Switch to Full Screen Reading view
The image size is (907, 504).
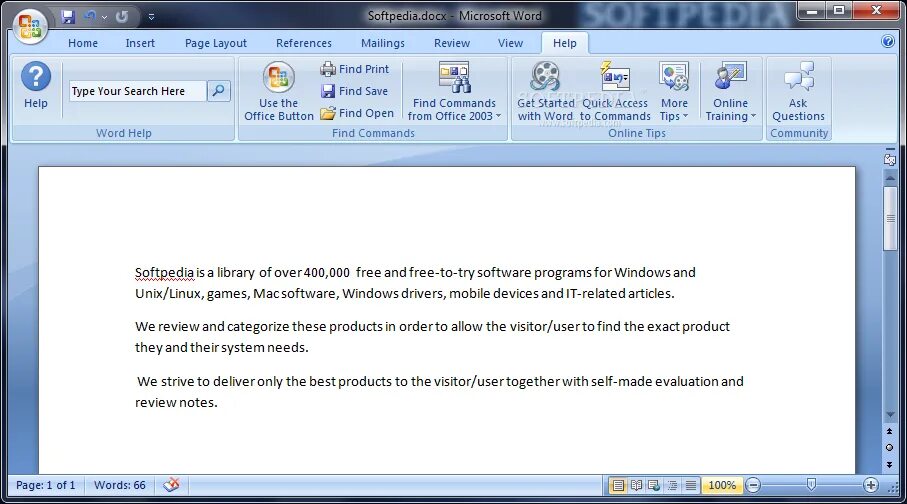(636, 485)
